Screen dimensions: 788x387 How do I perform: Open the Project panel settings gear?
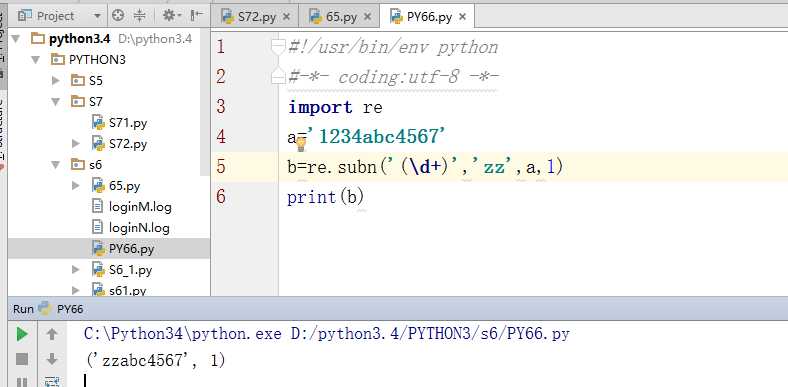point(172,16)
